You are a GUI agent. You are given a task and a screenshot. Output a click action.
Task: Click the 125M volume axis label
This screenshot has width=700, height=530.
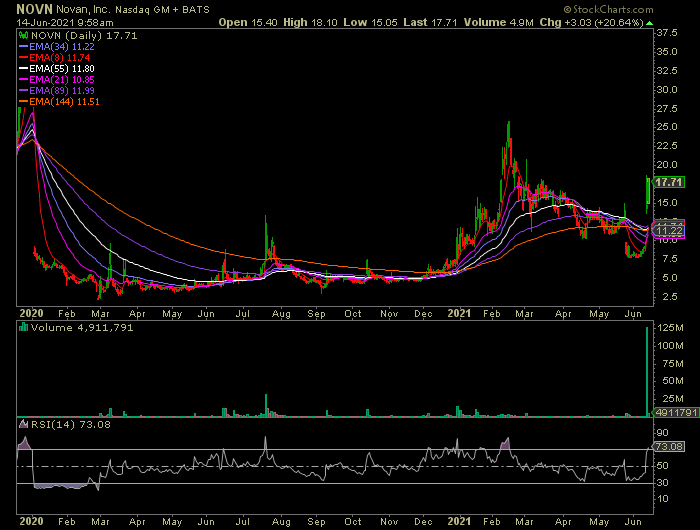[x=670, y=328]
